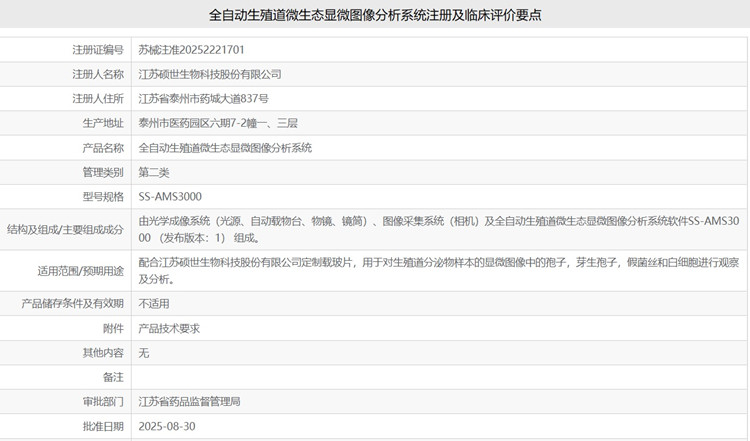Select the 第二类 management category value
The image size is (750, 441).
154,172
